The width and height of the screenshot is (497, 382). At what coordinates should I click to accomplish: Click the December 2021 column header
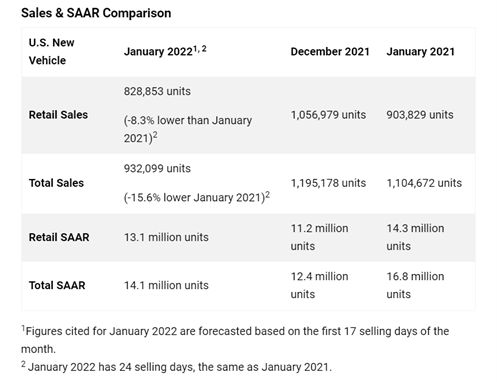330,52
